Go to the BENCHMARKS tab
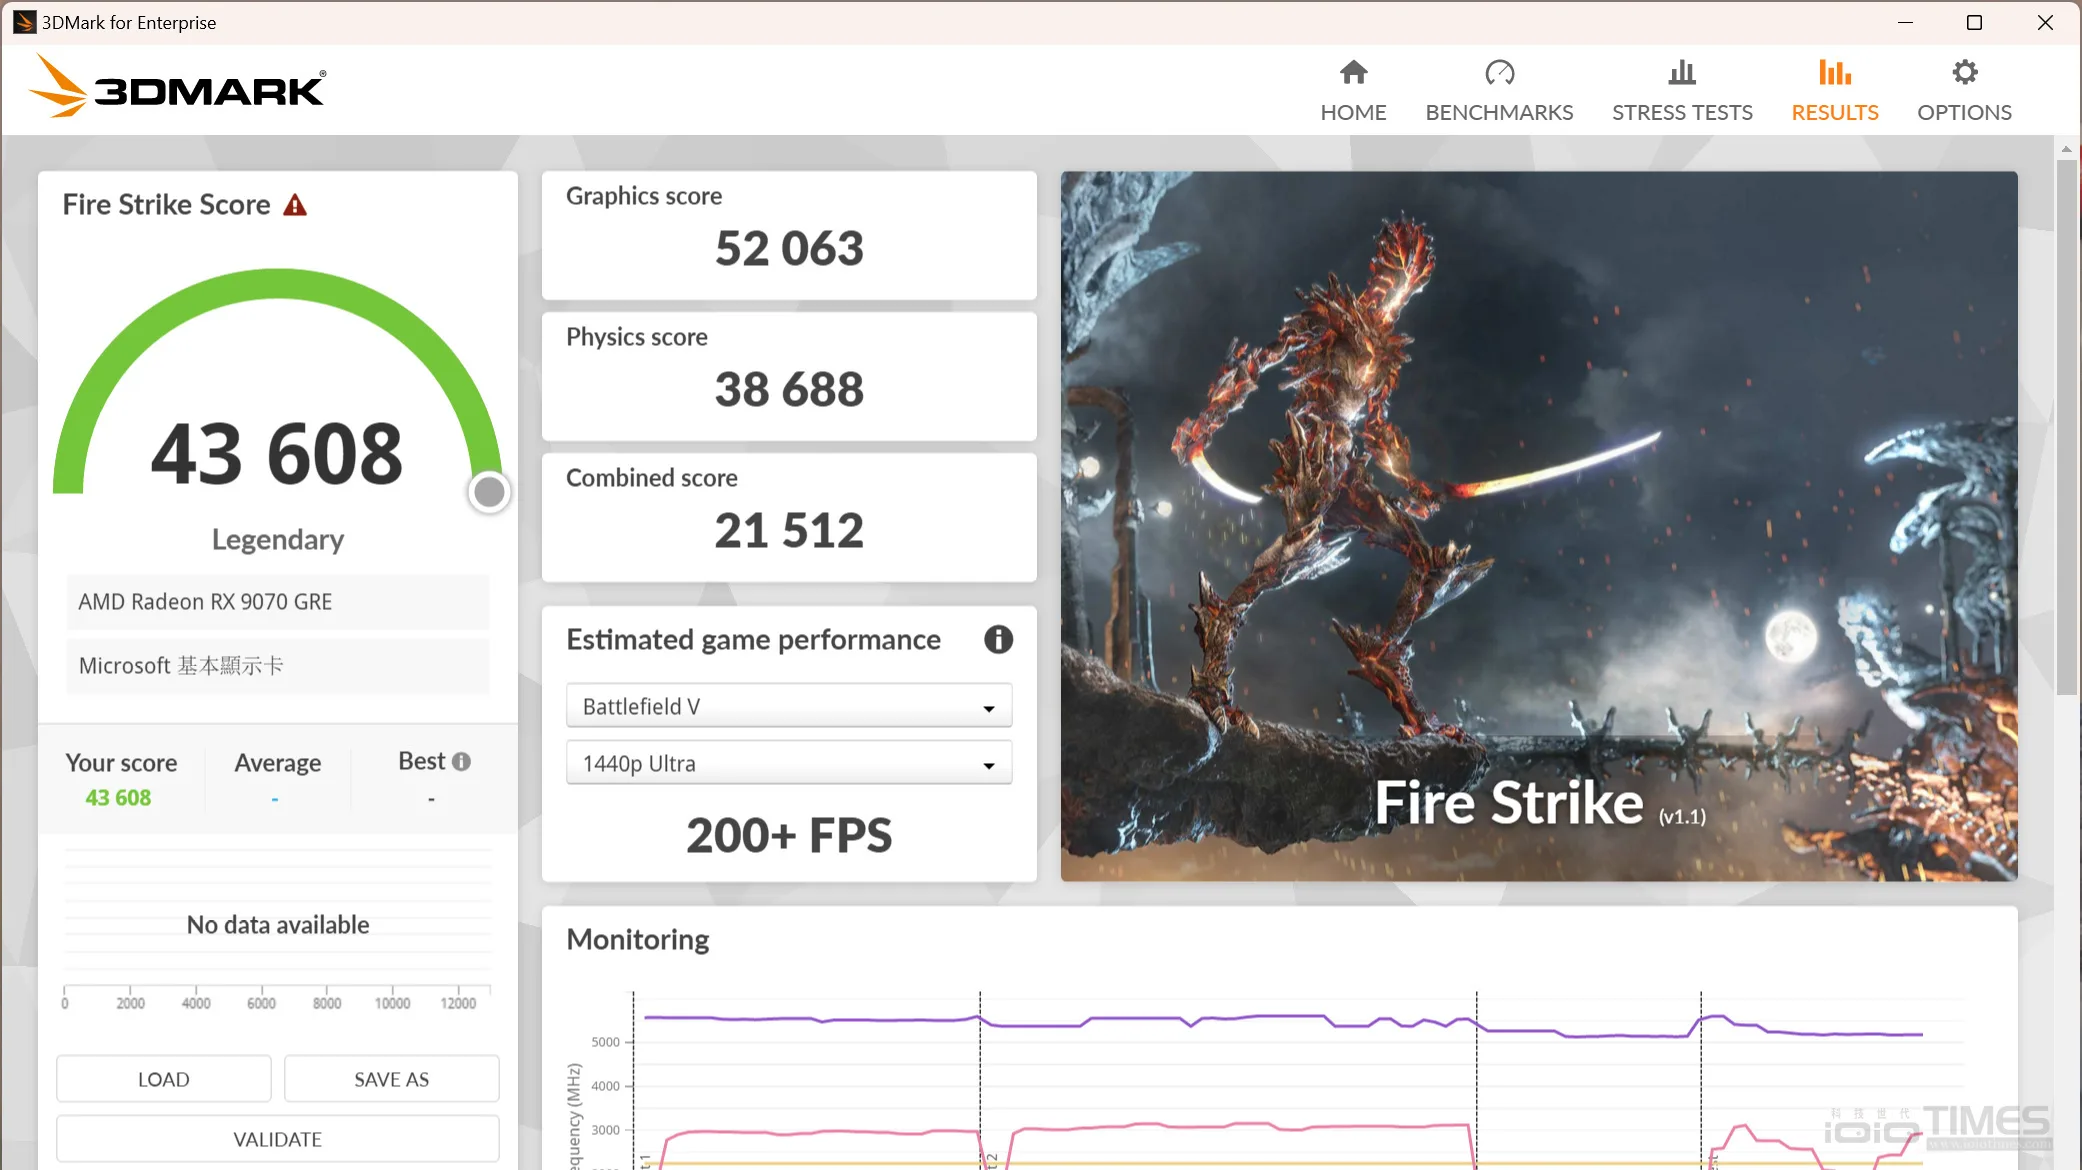Viewport: 2082px width, 1170px height. [x=1499, y=112]
